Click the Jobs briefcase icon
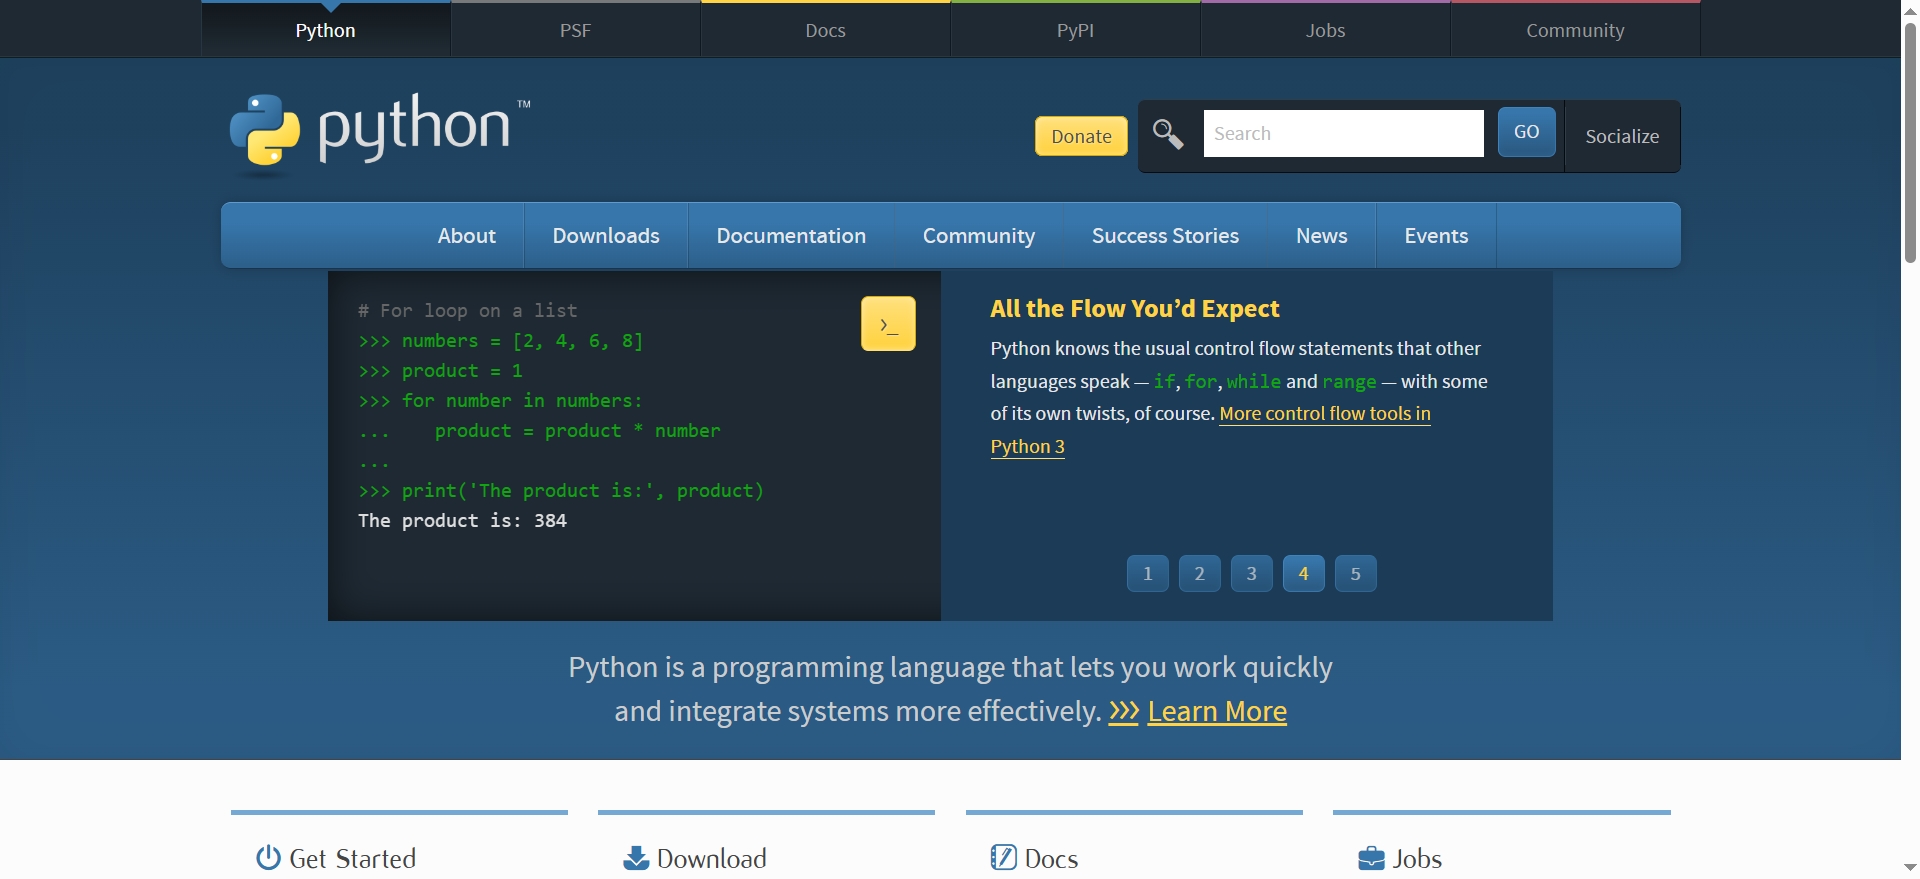The width and height of the screenshot is (1920, 879). click(1371, 858)
